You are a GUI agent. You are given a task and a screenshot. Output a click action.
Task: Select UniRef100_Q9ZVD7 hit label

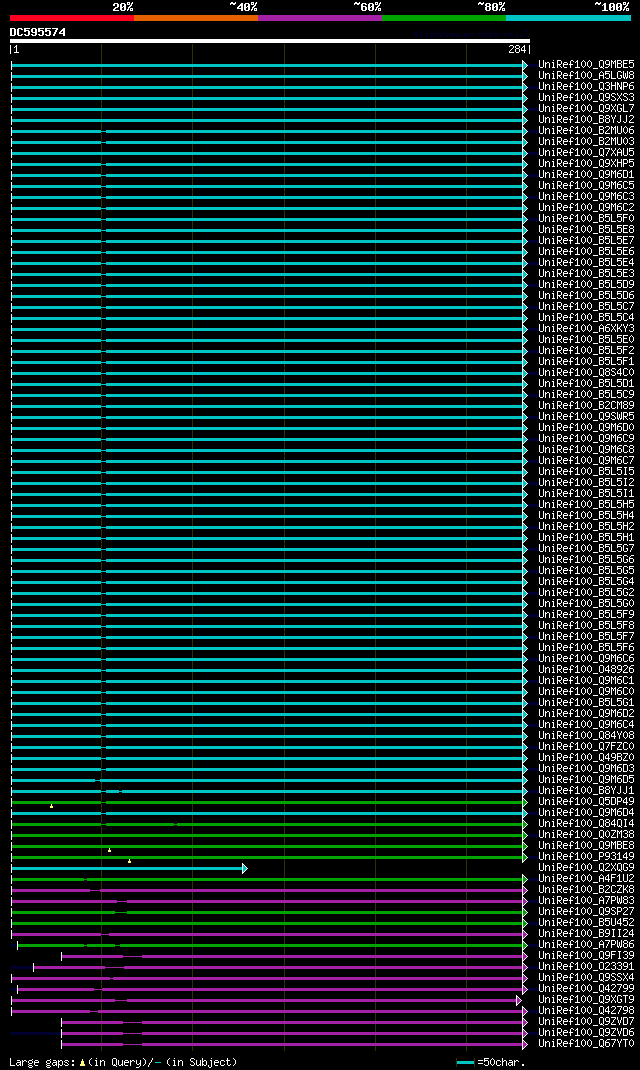click(586, 1022)
